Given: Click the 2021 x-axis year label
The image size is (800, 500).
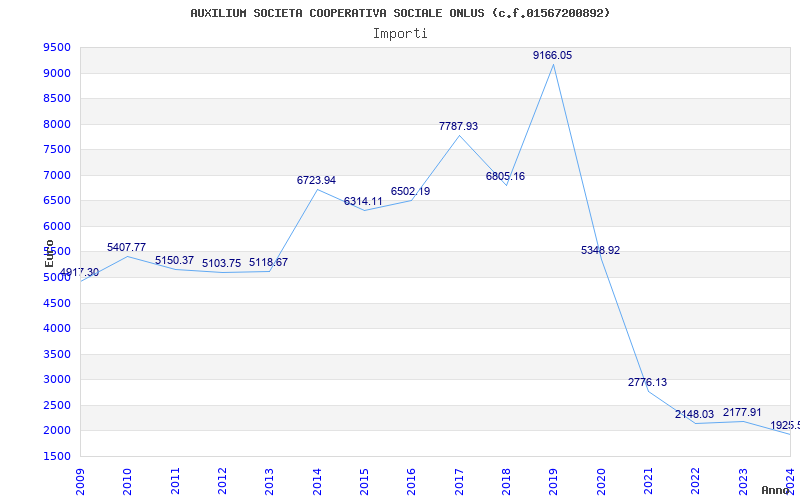Looking at the screenshot, I should (x=648, y=482).
